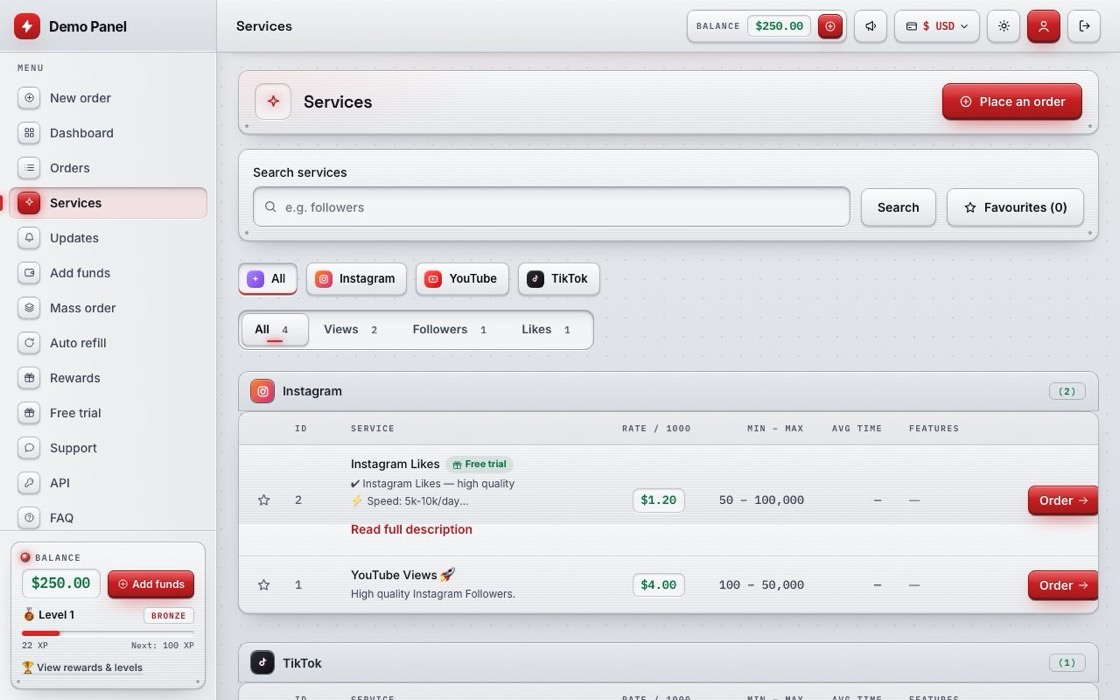The height and width of the screenshot is (700, 1120).
Task: Click the logout icon in header
Action: [x=1084, y=26]
